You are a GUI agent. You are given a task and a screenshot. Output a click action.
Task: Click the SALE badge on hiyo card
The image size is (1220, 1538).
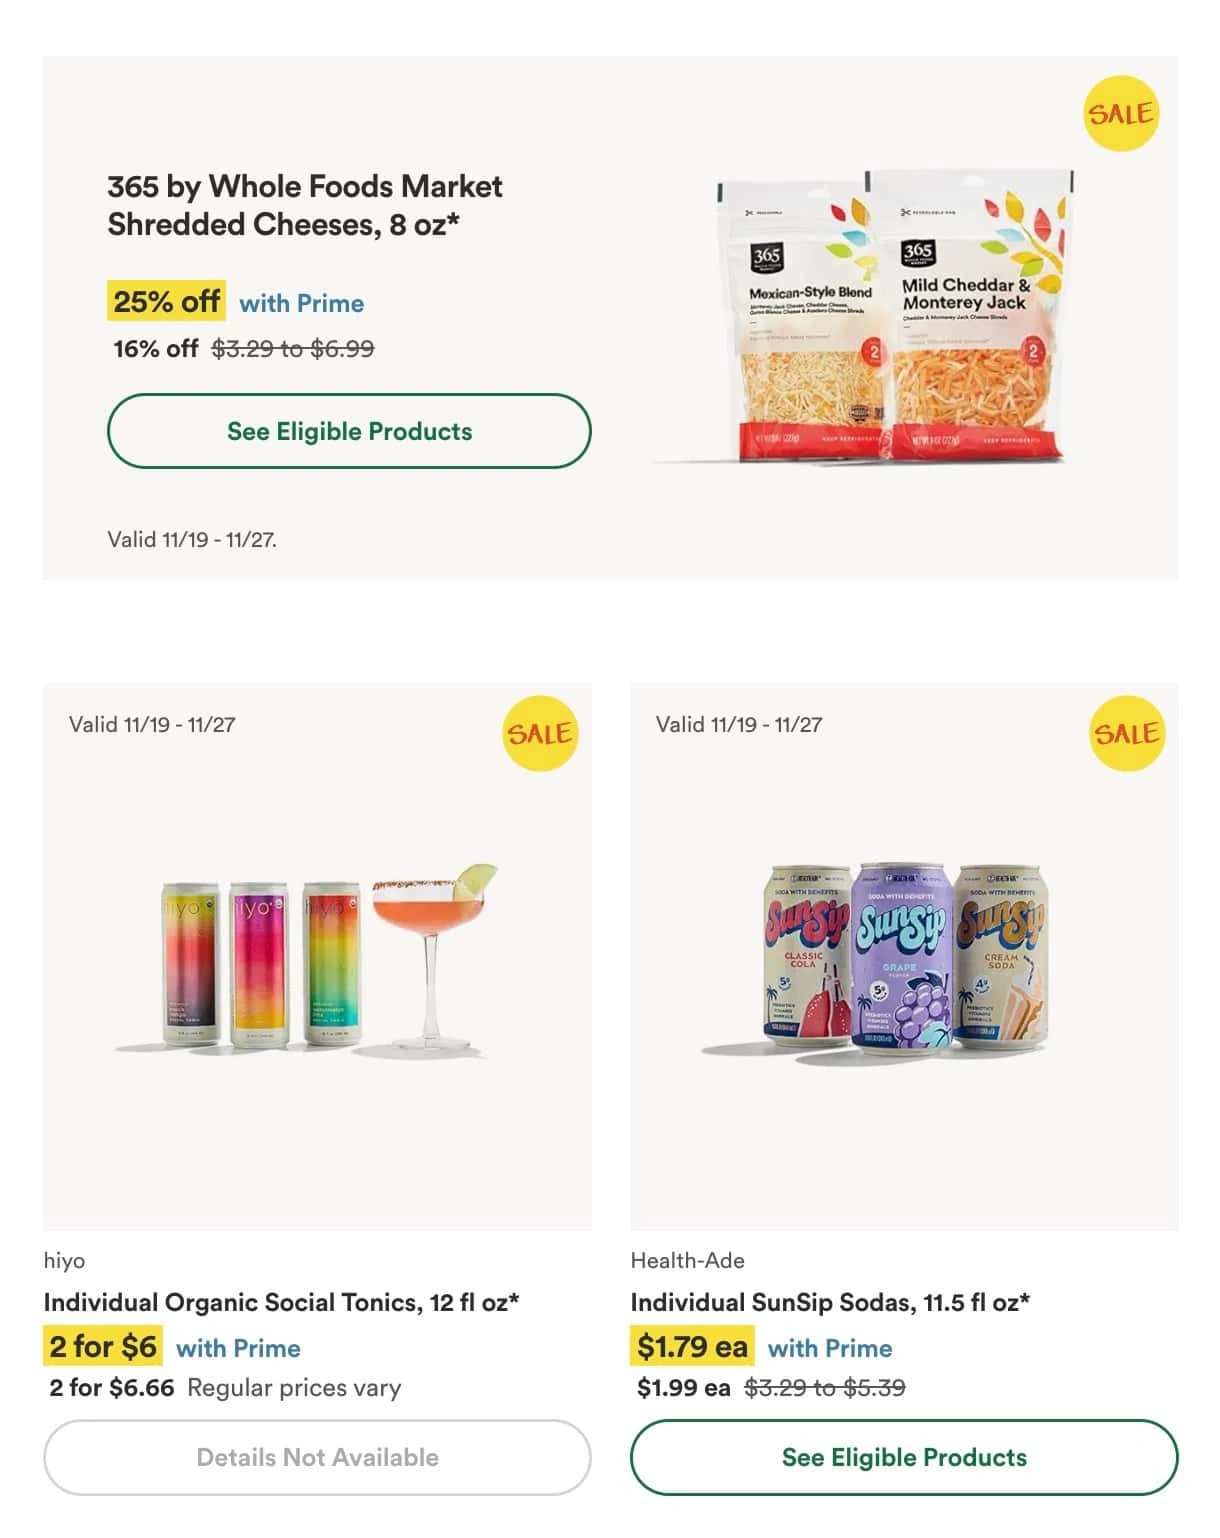540,733
